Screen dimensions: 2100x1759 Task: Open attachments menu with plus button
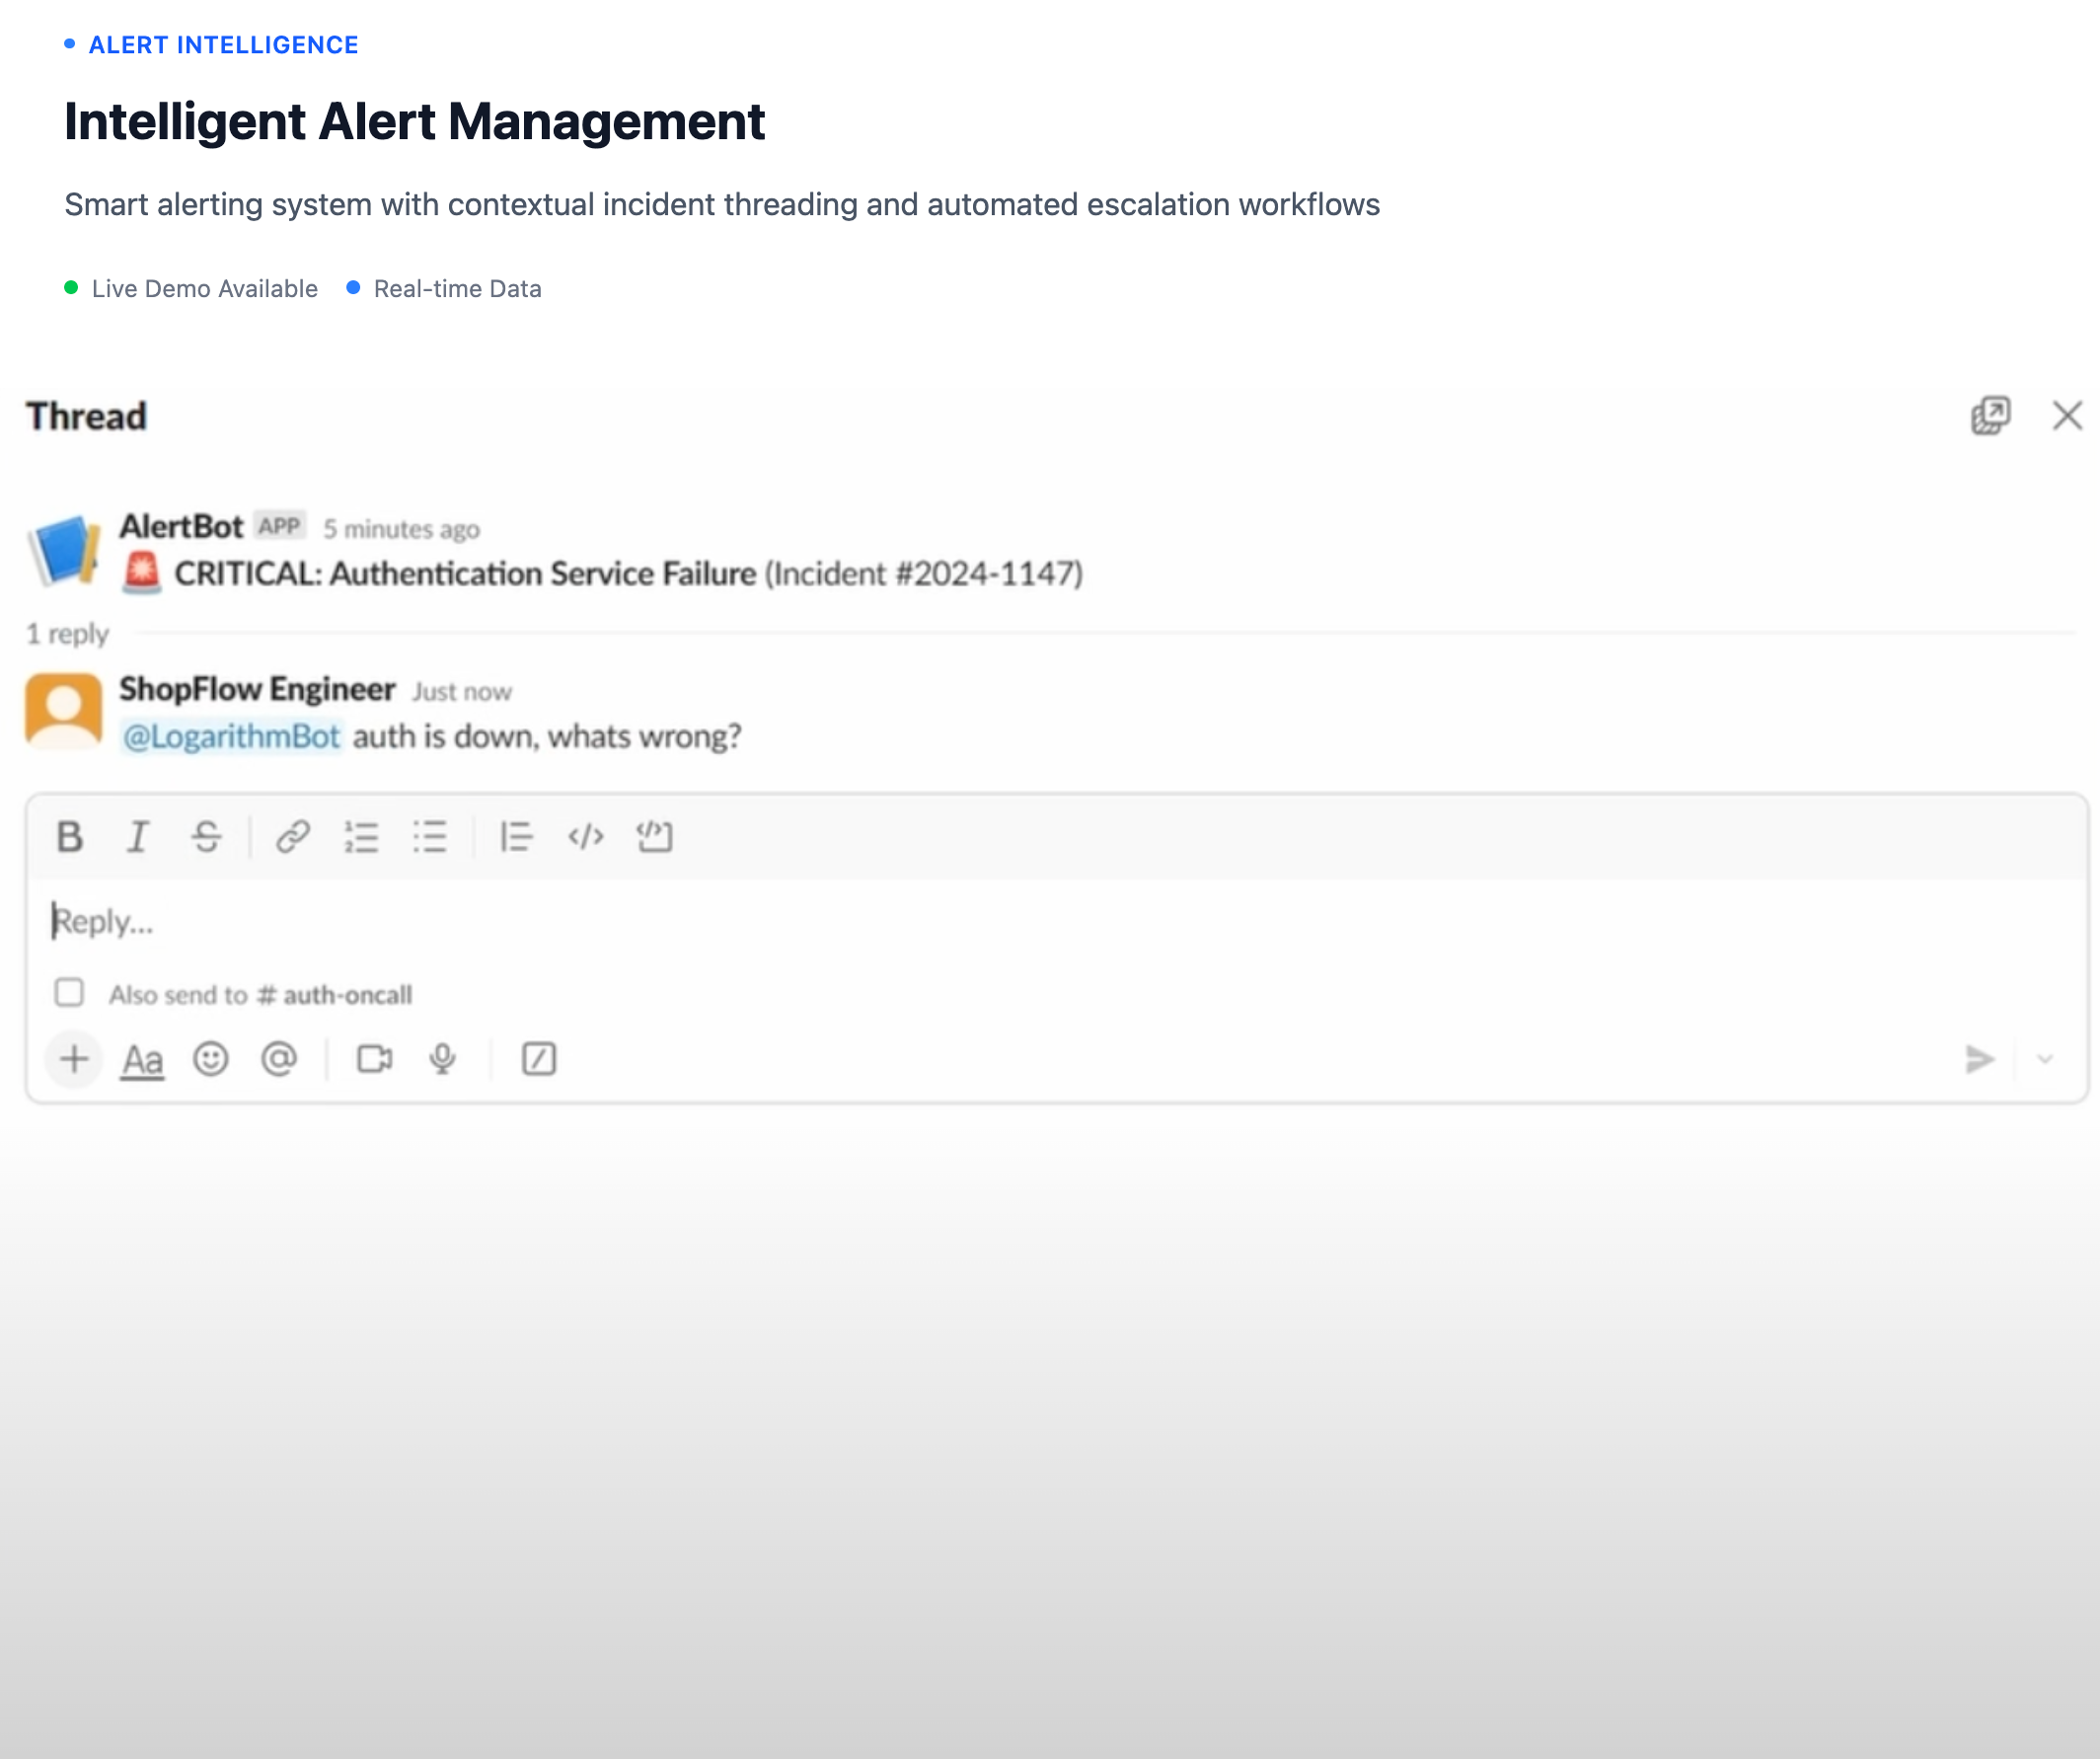pos(74,1059)
